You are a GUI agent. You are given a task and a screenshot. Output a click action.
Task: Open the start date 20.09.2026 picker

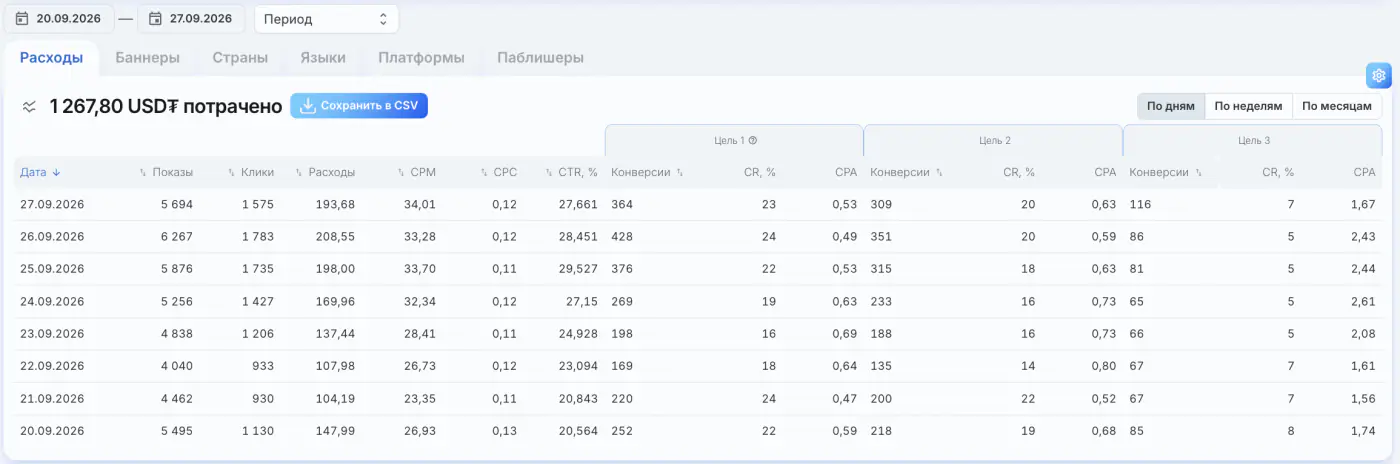tap(58, 19)
